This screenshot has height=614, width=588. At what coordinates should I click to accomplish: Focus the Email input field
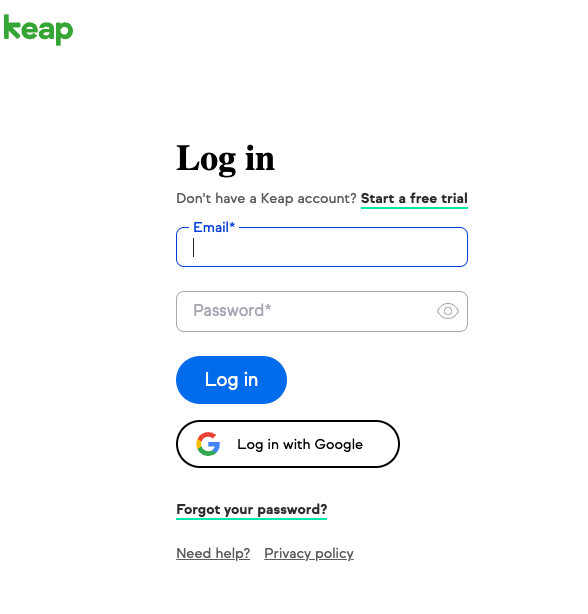[x=322, y=247]
